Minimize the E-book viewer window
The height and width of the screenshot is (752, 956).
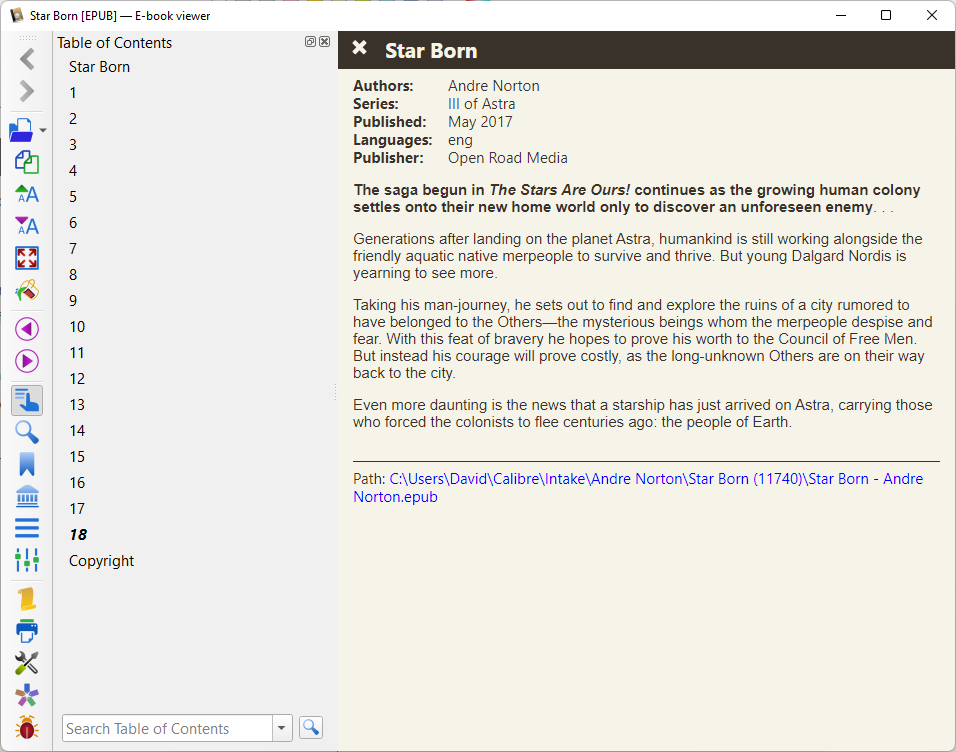[x=841, y=15]
